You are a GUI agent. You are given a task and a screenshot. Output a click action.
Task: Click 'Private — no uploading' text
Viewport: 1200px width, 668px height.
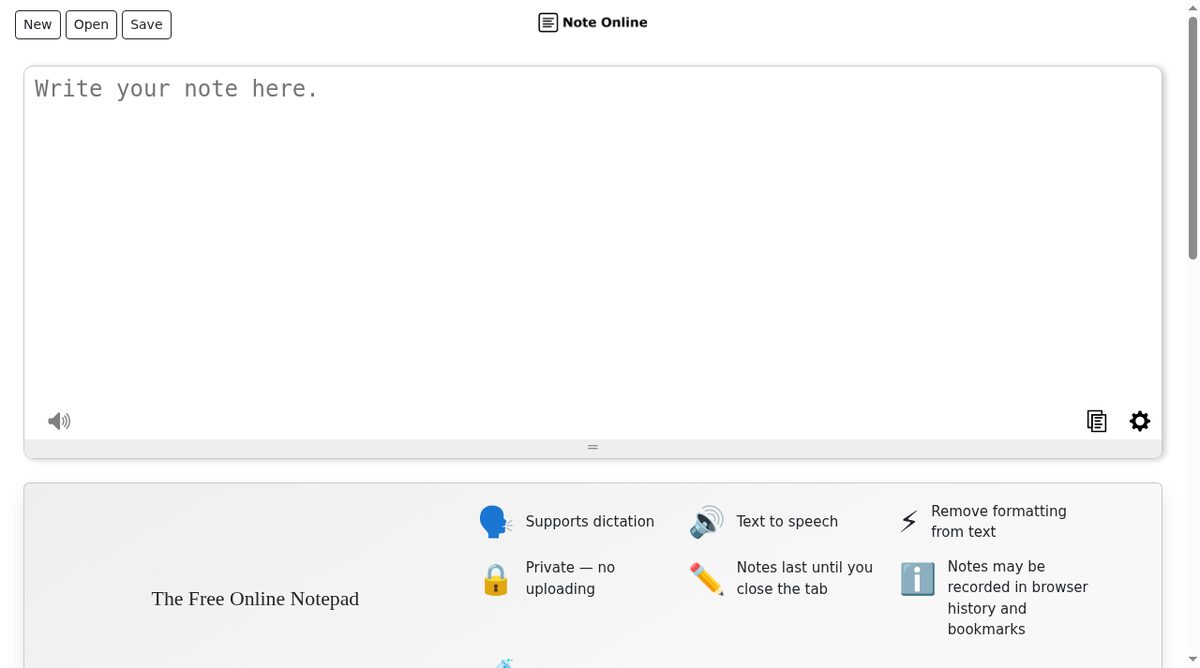coord(570,578)
